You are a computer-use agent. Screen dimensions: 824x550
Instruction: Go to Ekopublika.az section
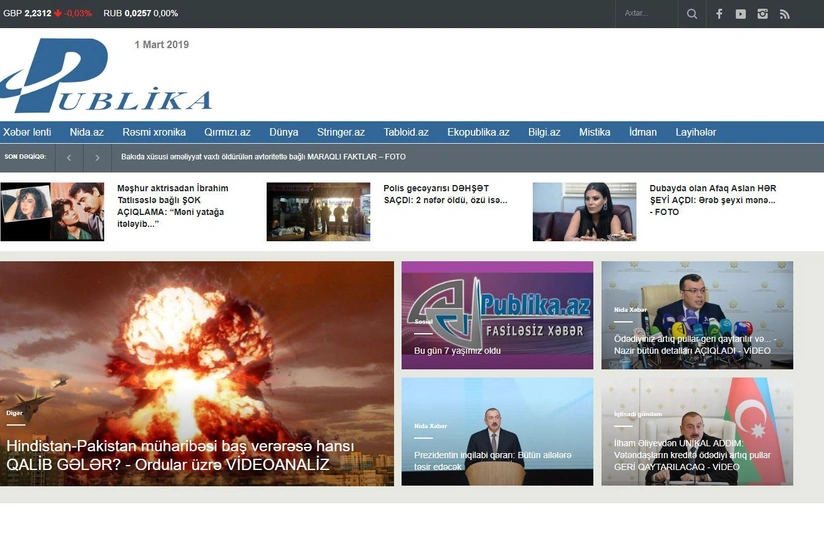coord(478,132)
